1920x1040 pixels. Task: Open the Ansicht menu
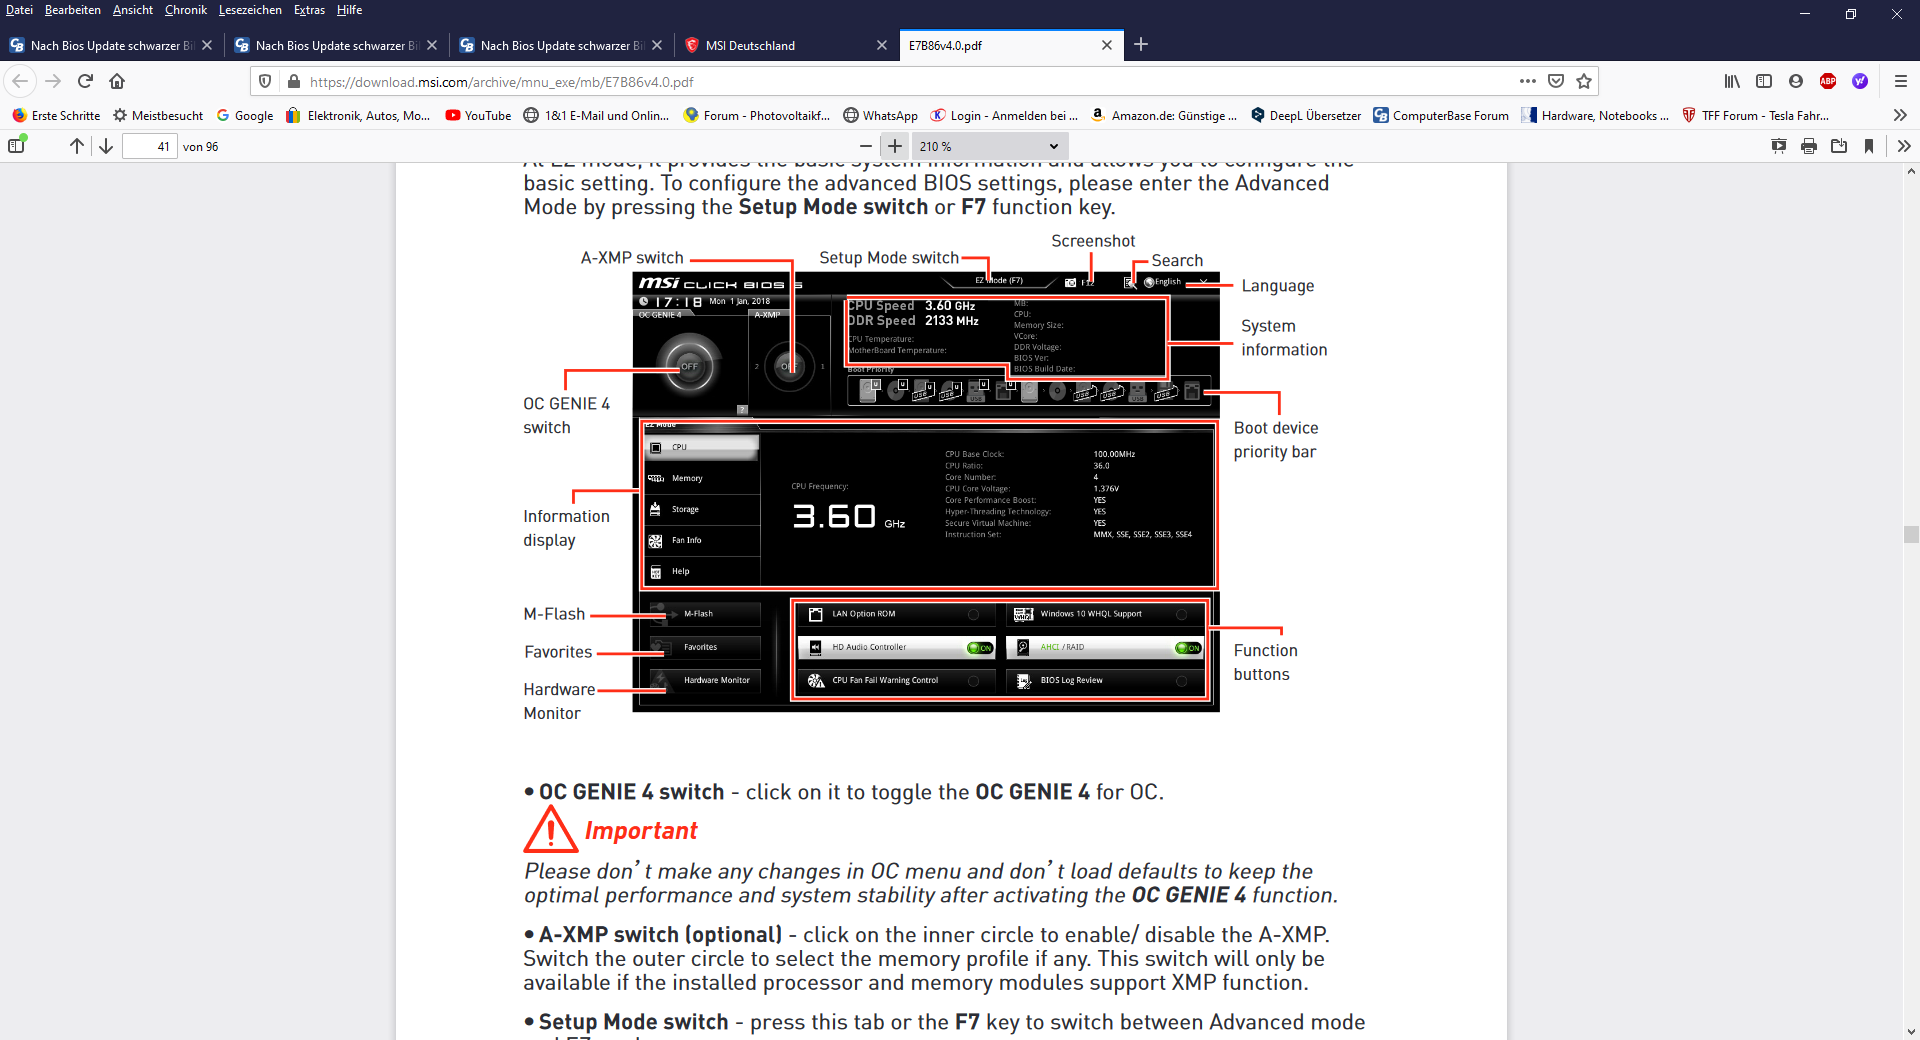pos(133,10)
